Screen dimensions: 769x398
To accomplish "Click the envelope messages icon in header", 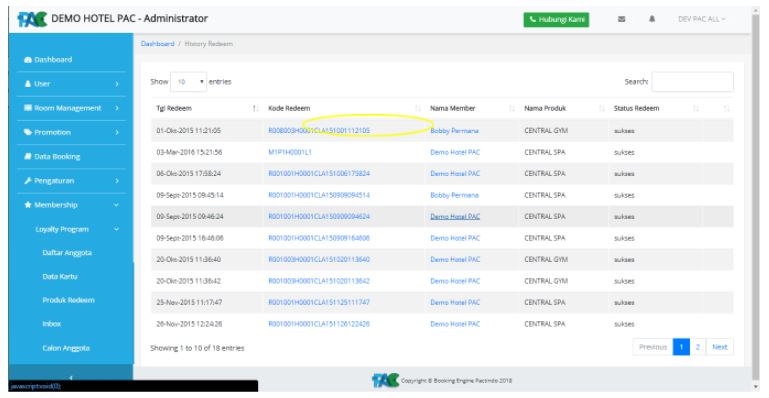I will [621, 19].
